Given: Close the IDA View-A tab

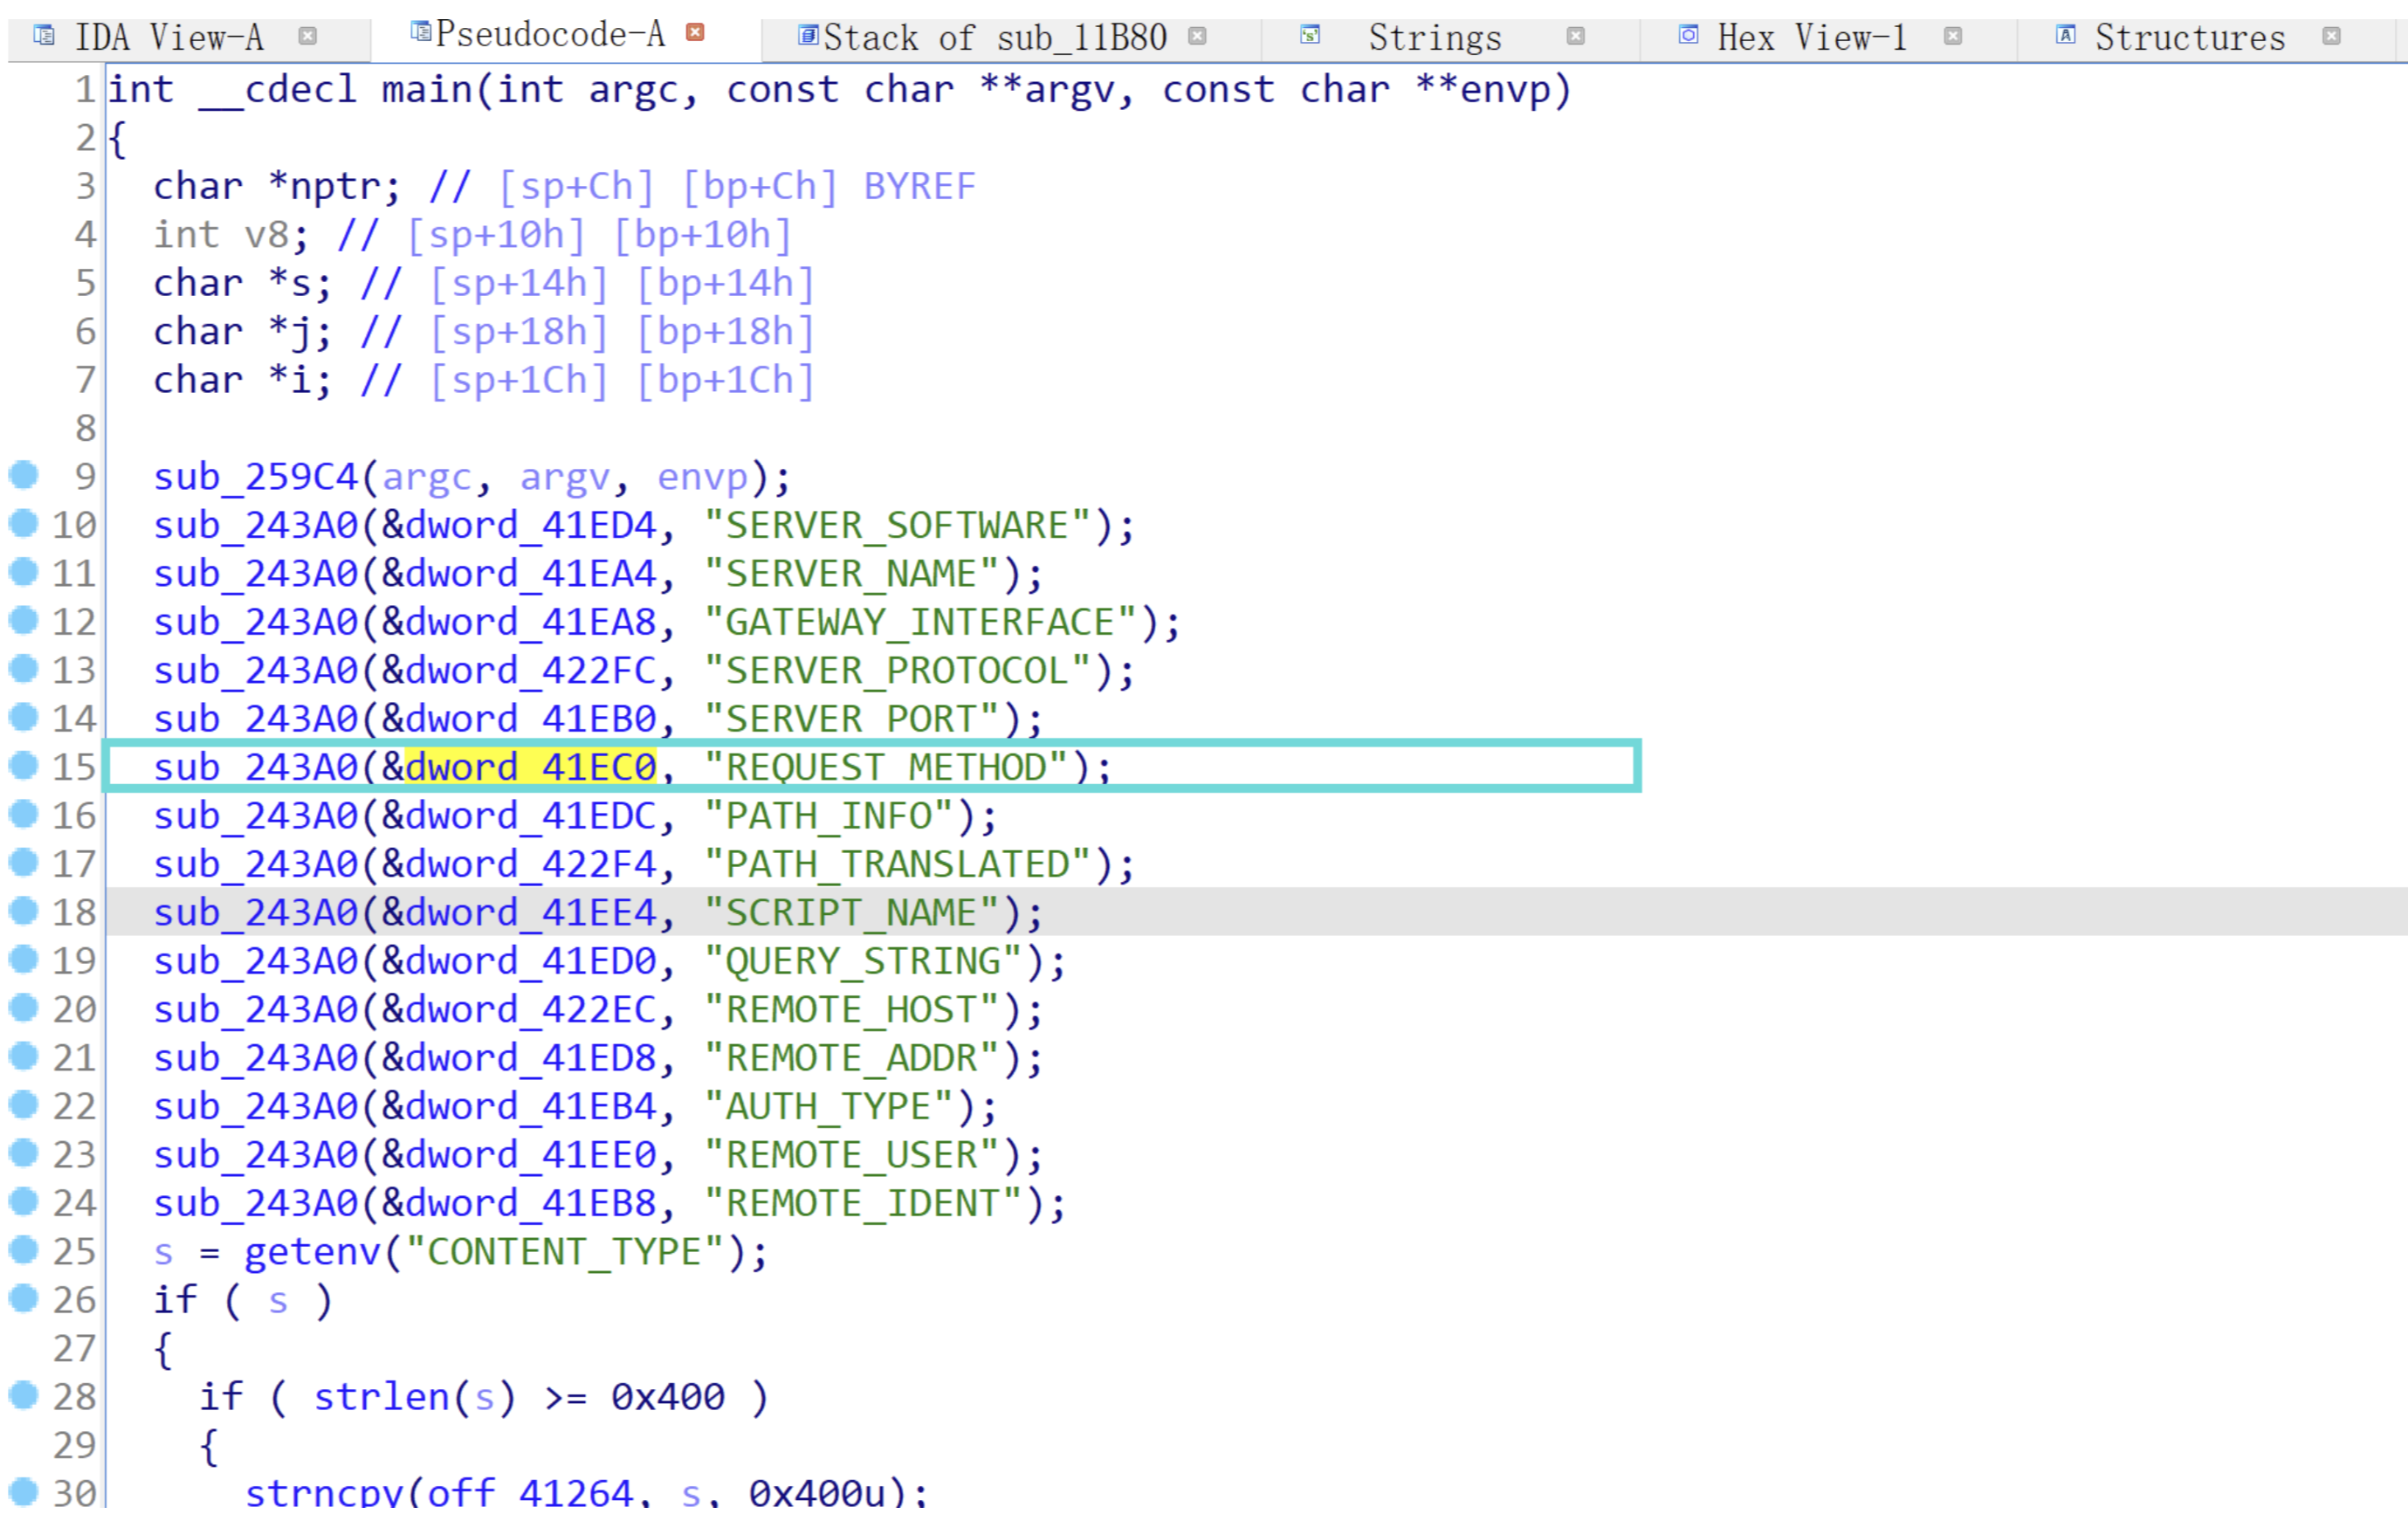Looking at the screenshot, I should click(308, 36).
